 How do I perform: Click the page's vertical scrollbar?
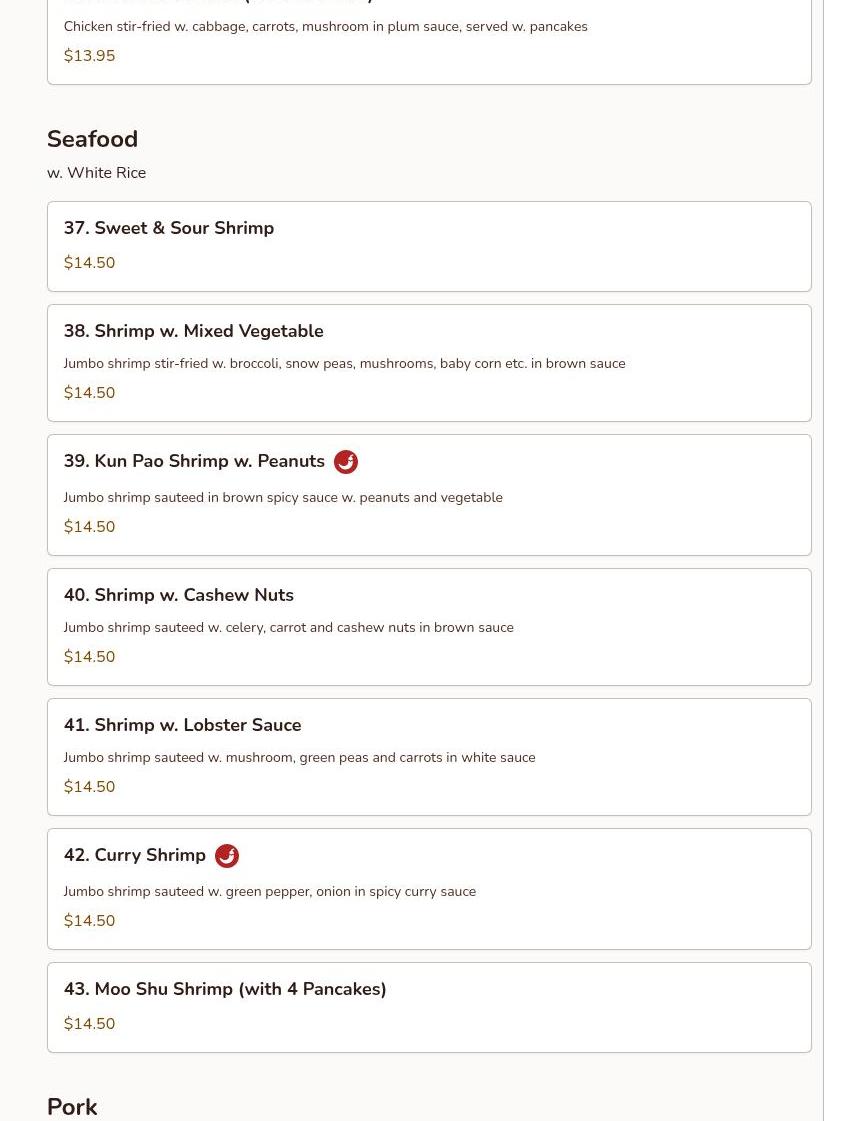click(x=833, y=560)
